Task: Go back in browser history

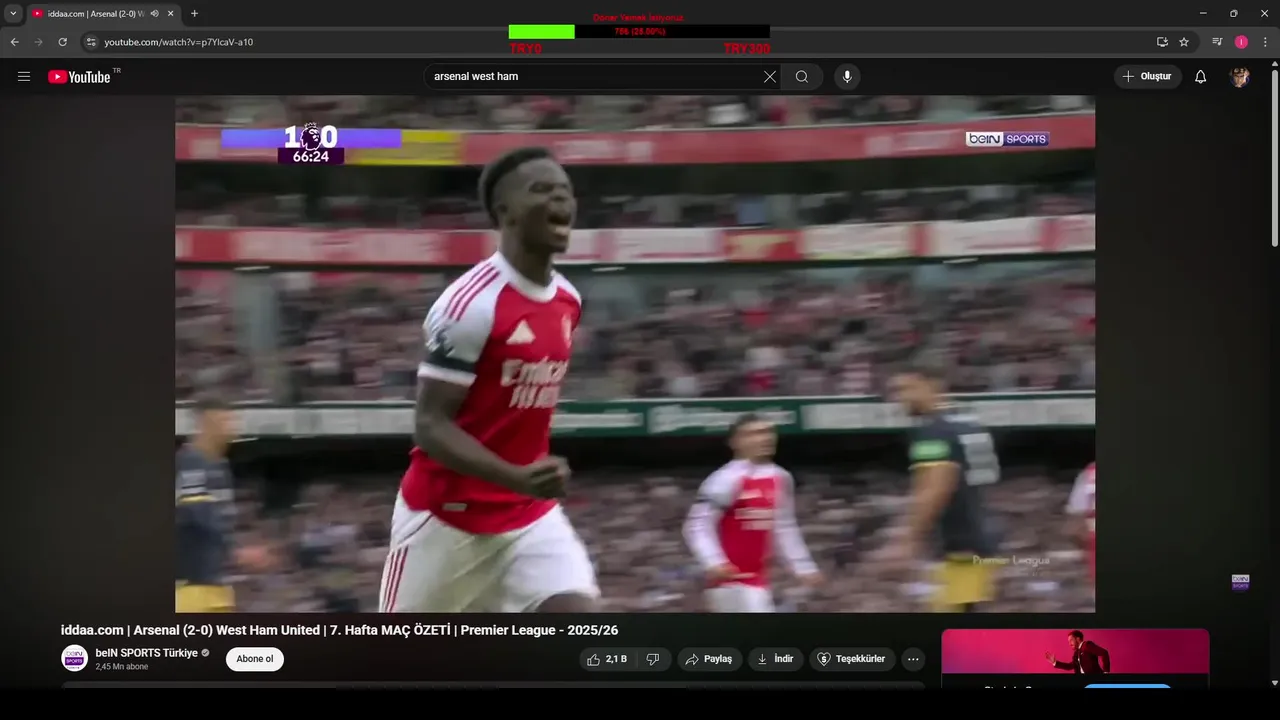Action: click(x=14, y=42)
